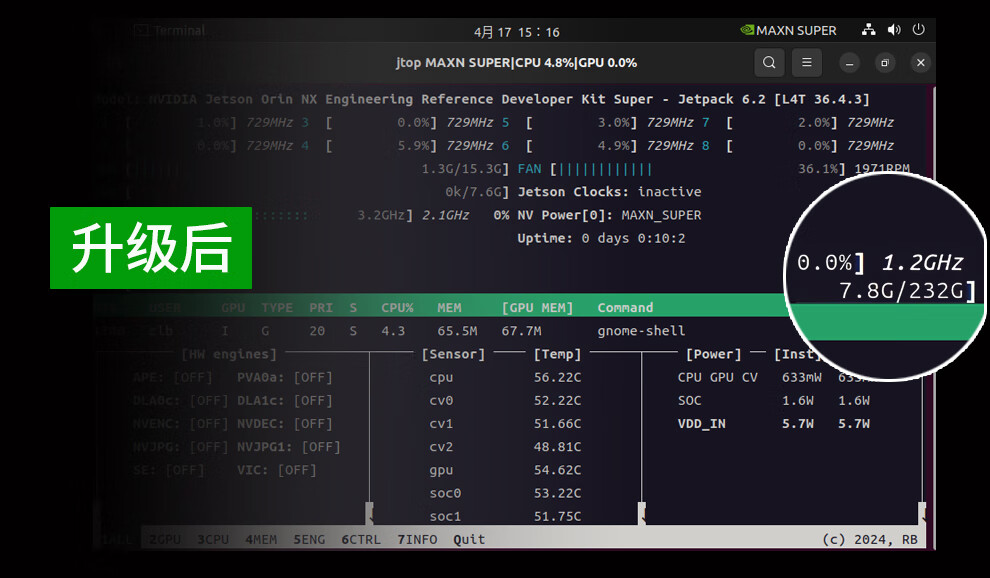Switch to the 5ENG page
The width and height of the screenshot is (990, 578).
pyautogui.click(x=309, y=539)
